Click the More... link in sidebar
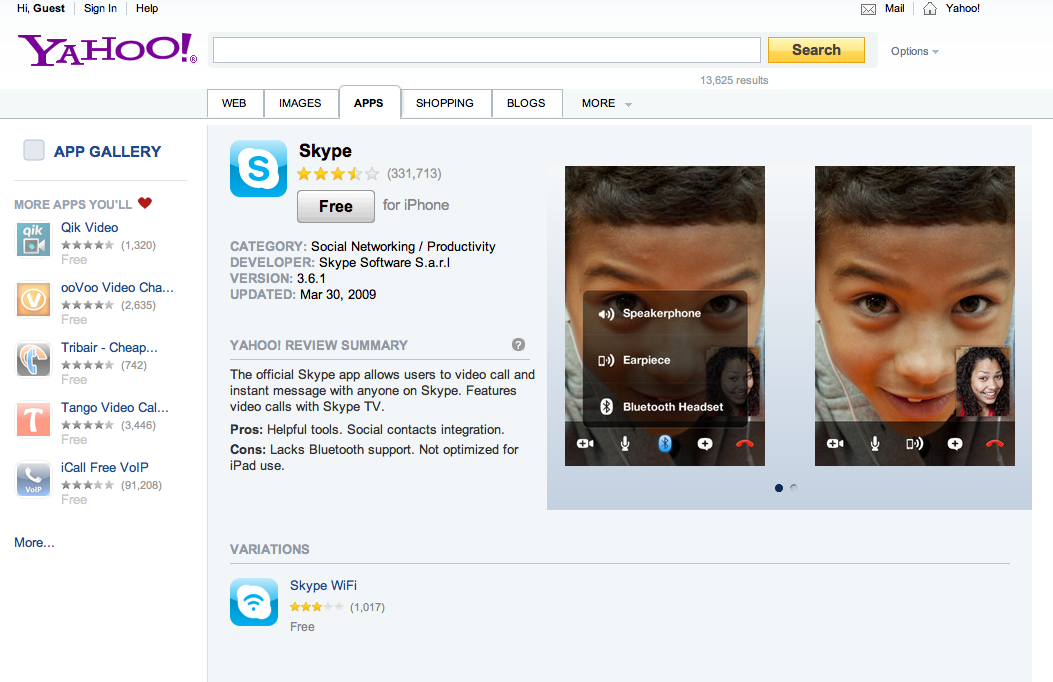Viewport: 1053px width, 682px height. (34, 542)
